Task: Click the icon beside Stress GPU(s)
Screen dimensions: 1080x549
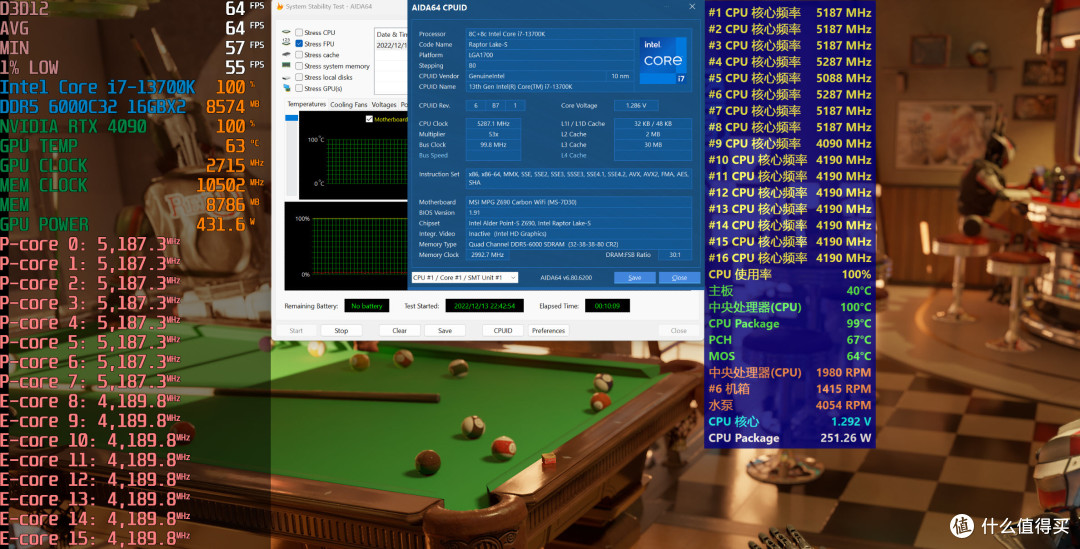Action: (286, 87)
